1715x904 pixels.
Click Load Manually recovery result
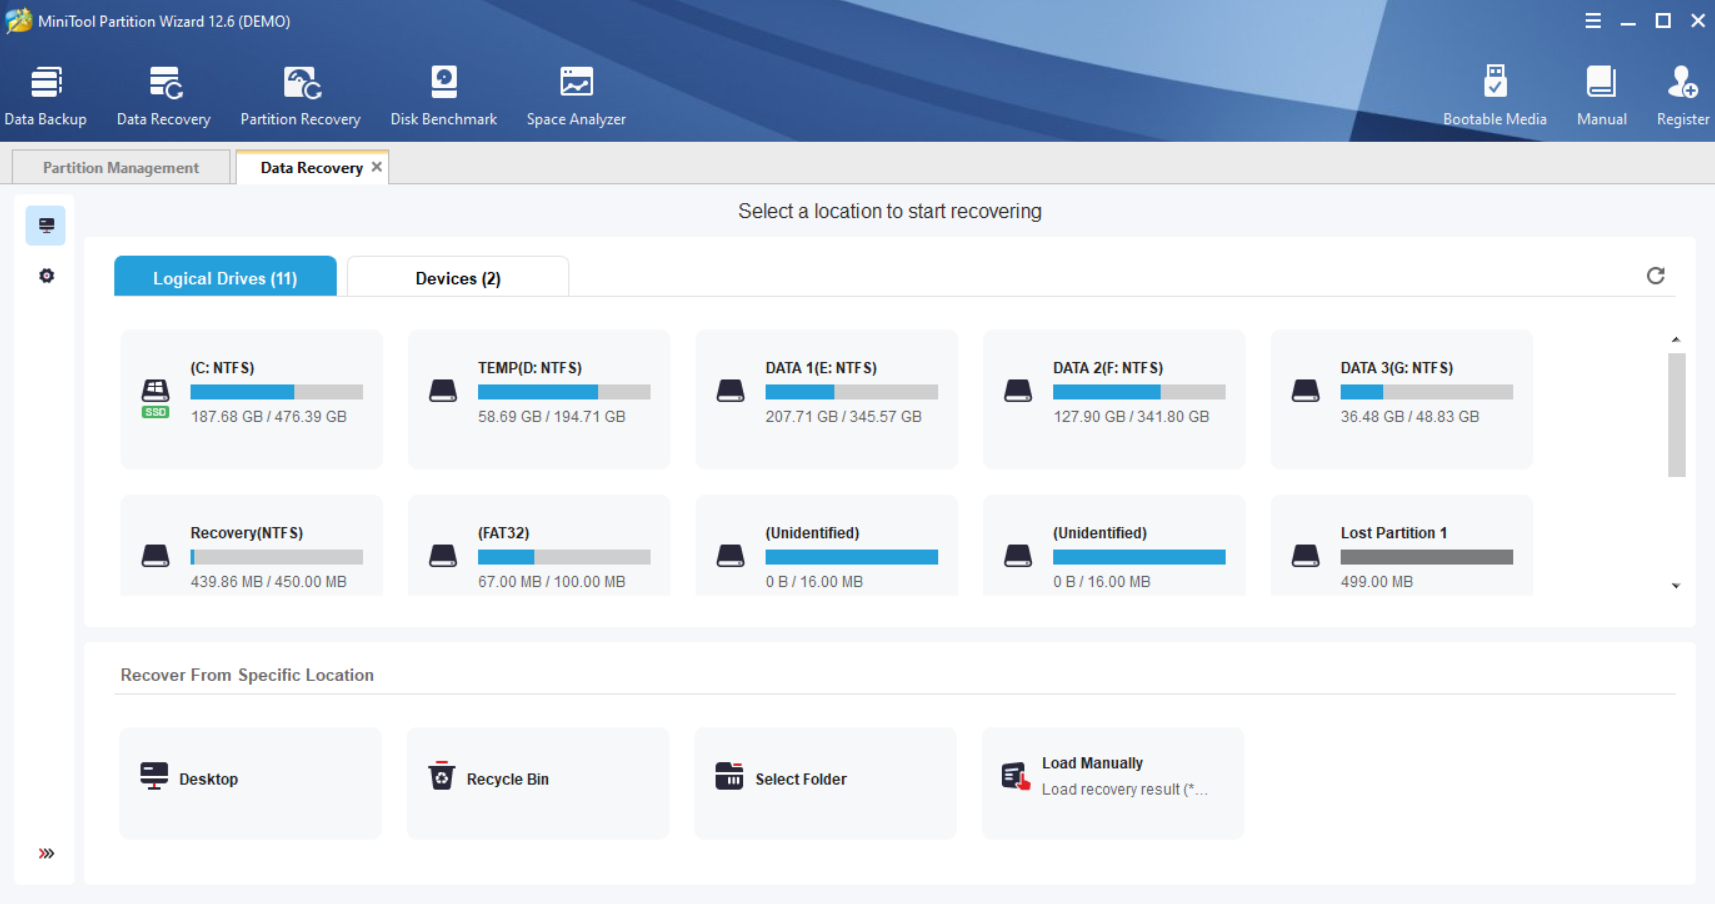[x=1112, y=777]
